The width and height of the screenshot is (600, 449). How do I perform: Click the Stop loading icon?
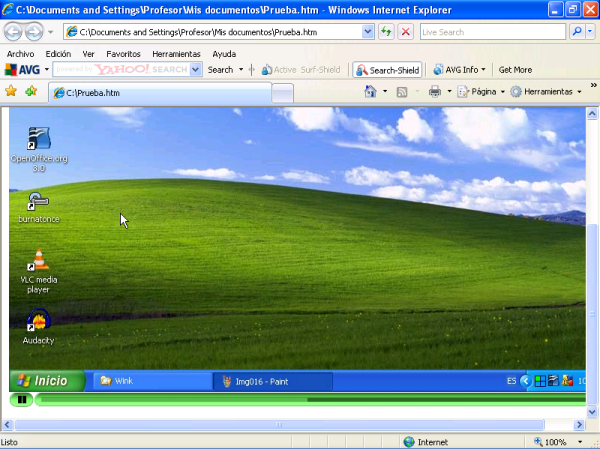pyautogui.click(x=405, y=32)
